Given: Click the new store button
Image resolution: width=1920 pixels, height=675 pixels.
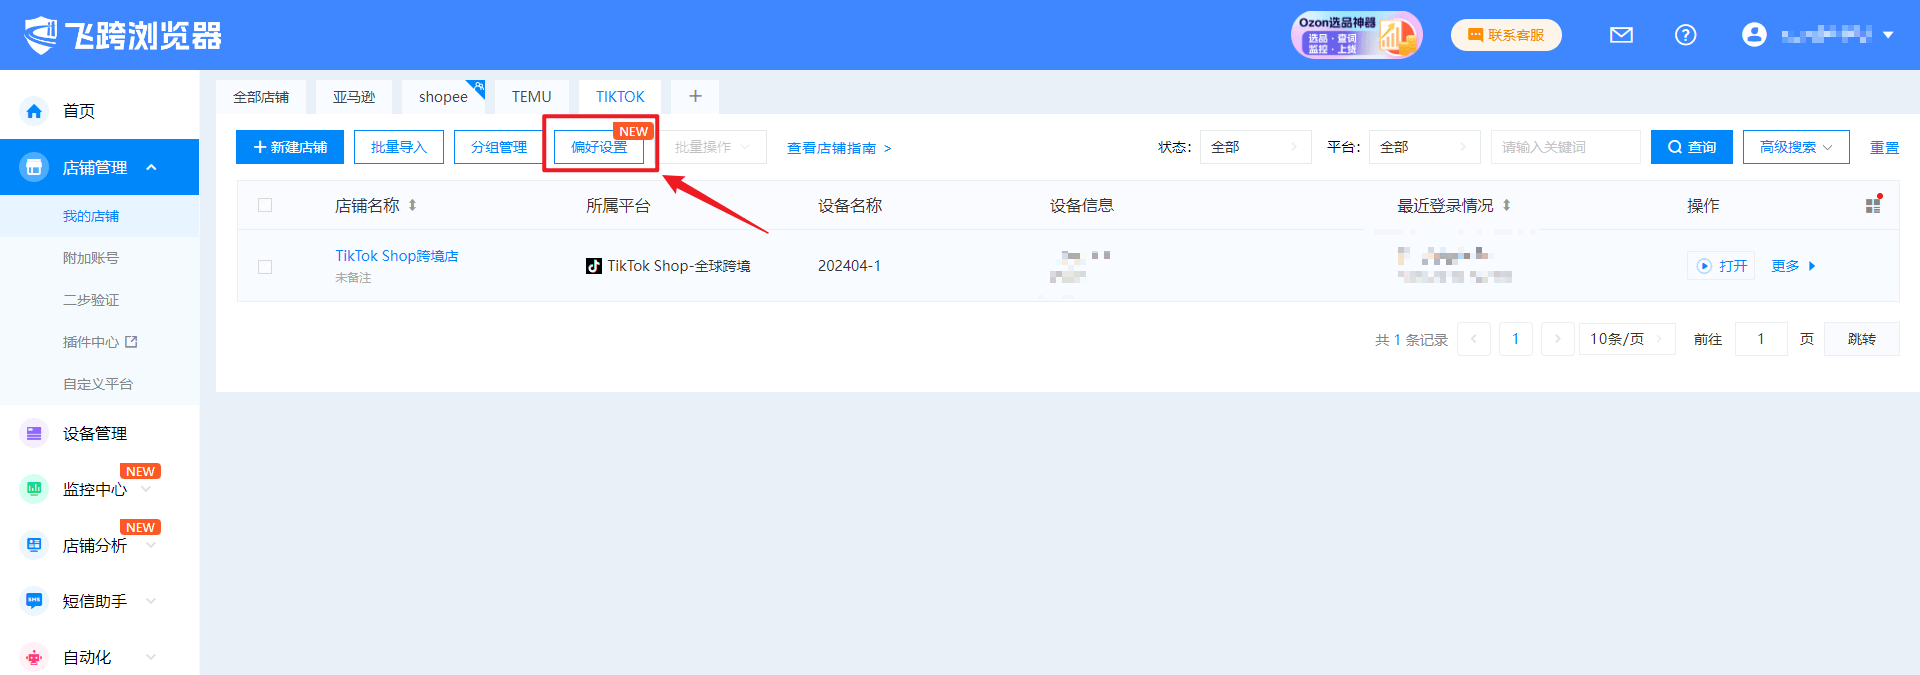Looking at the screenshot, I should 290,147.
